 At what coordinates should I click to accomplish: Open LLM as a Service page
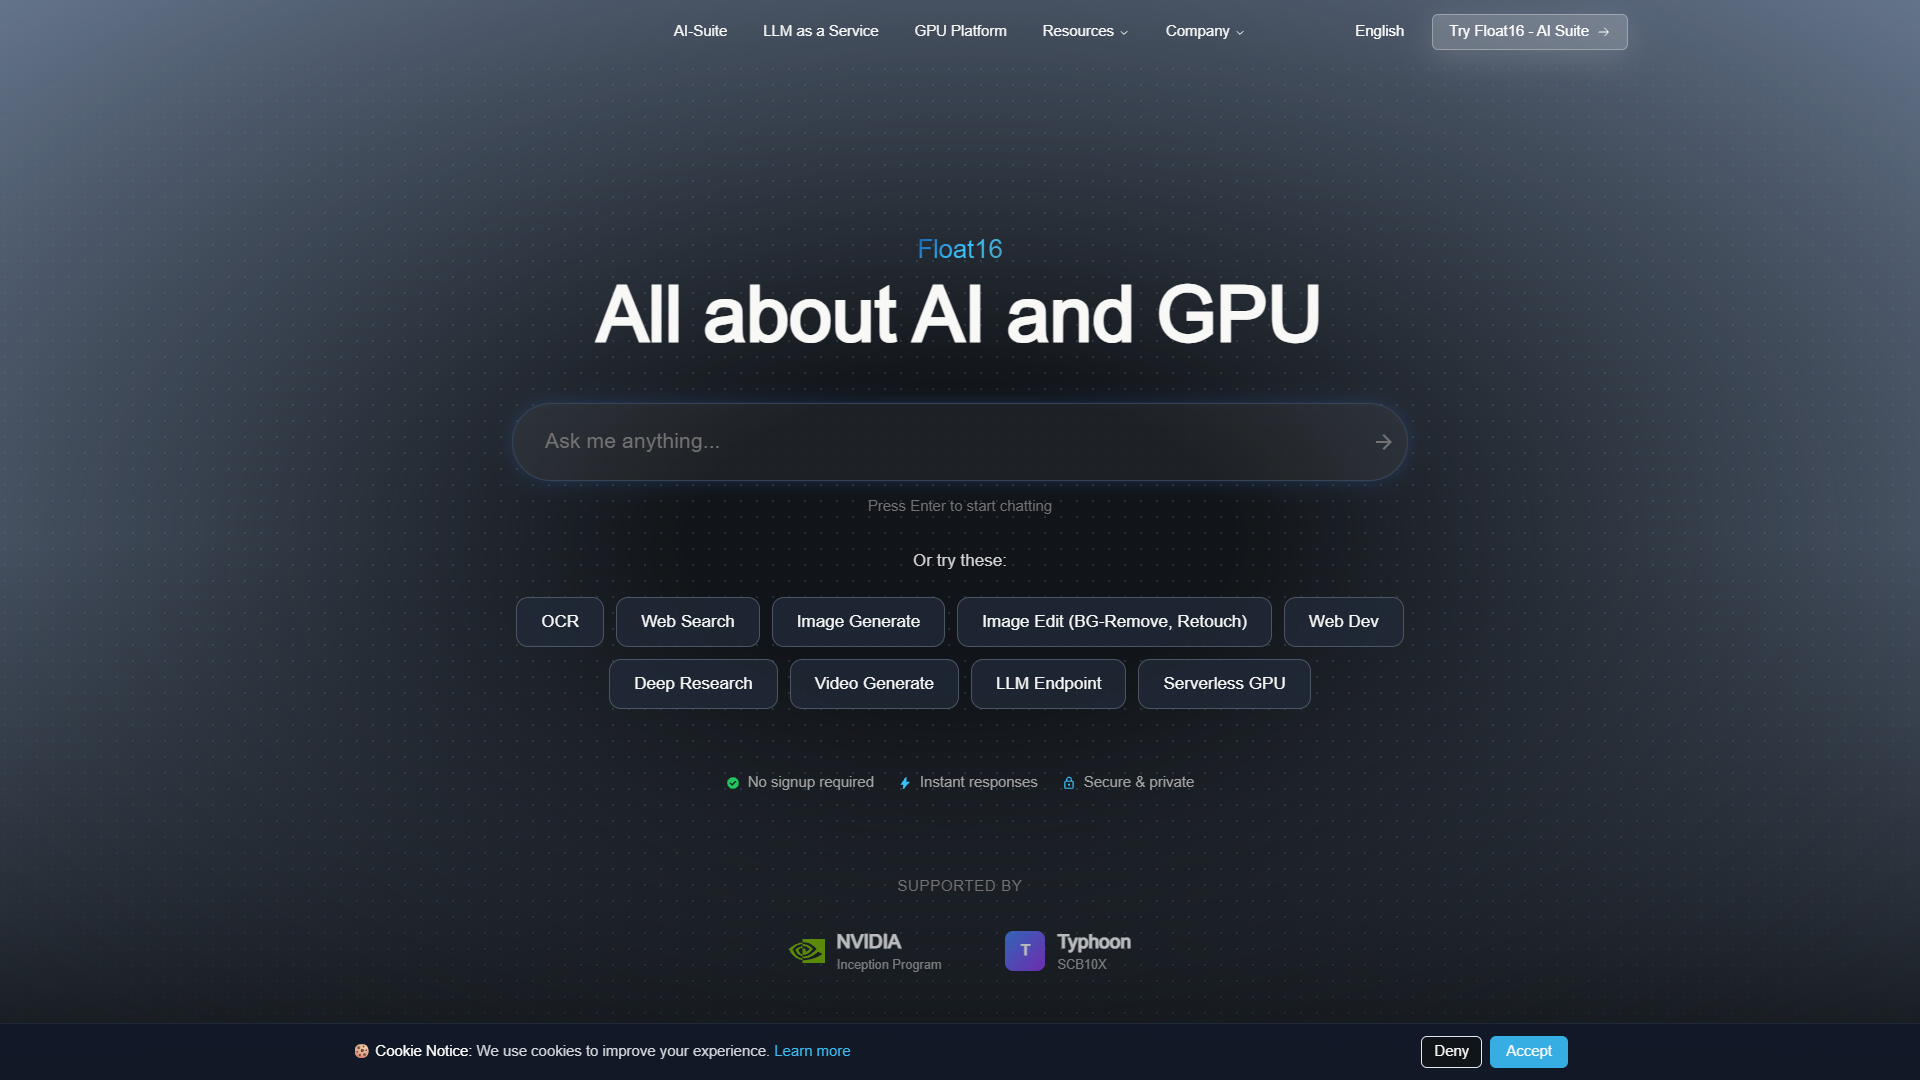click(x=820, y=31)
